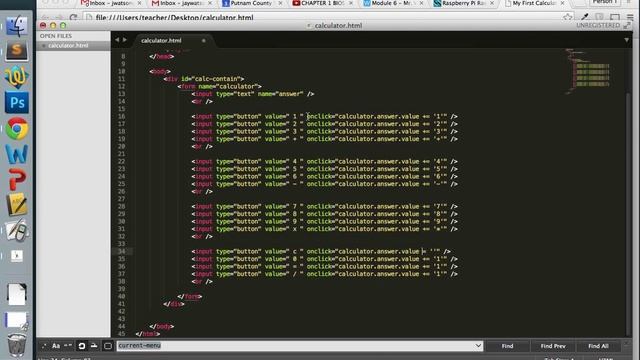
Task: Toggle in-selection search option
Action: pos(94,346)
